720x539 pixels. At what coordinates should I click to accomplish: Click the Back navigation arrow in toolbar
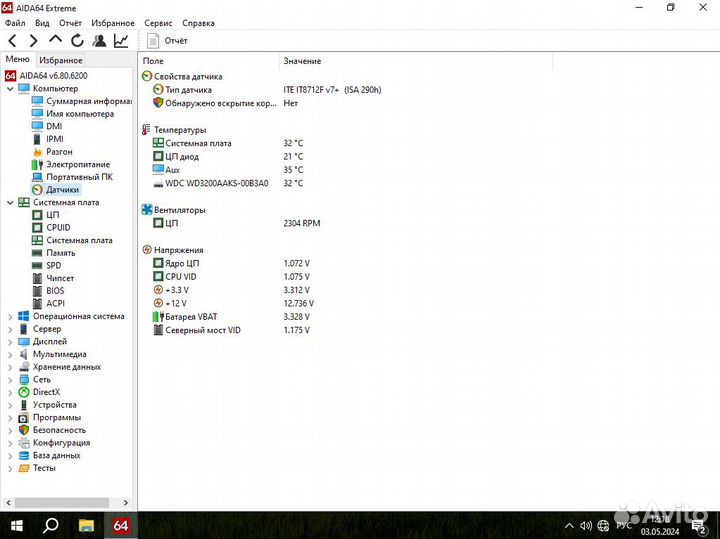click(12, 41)
